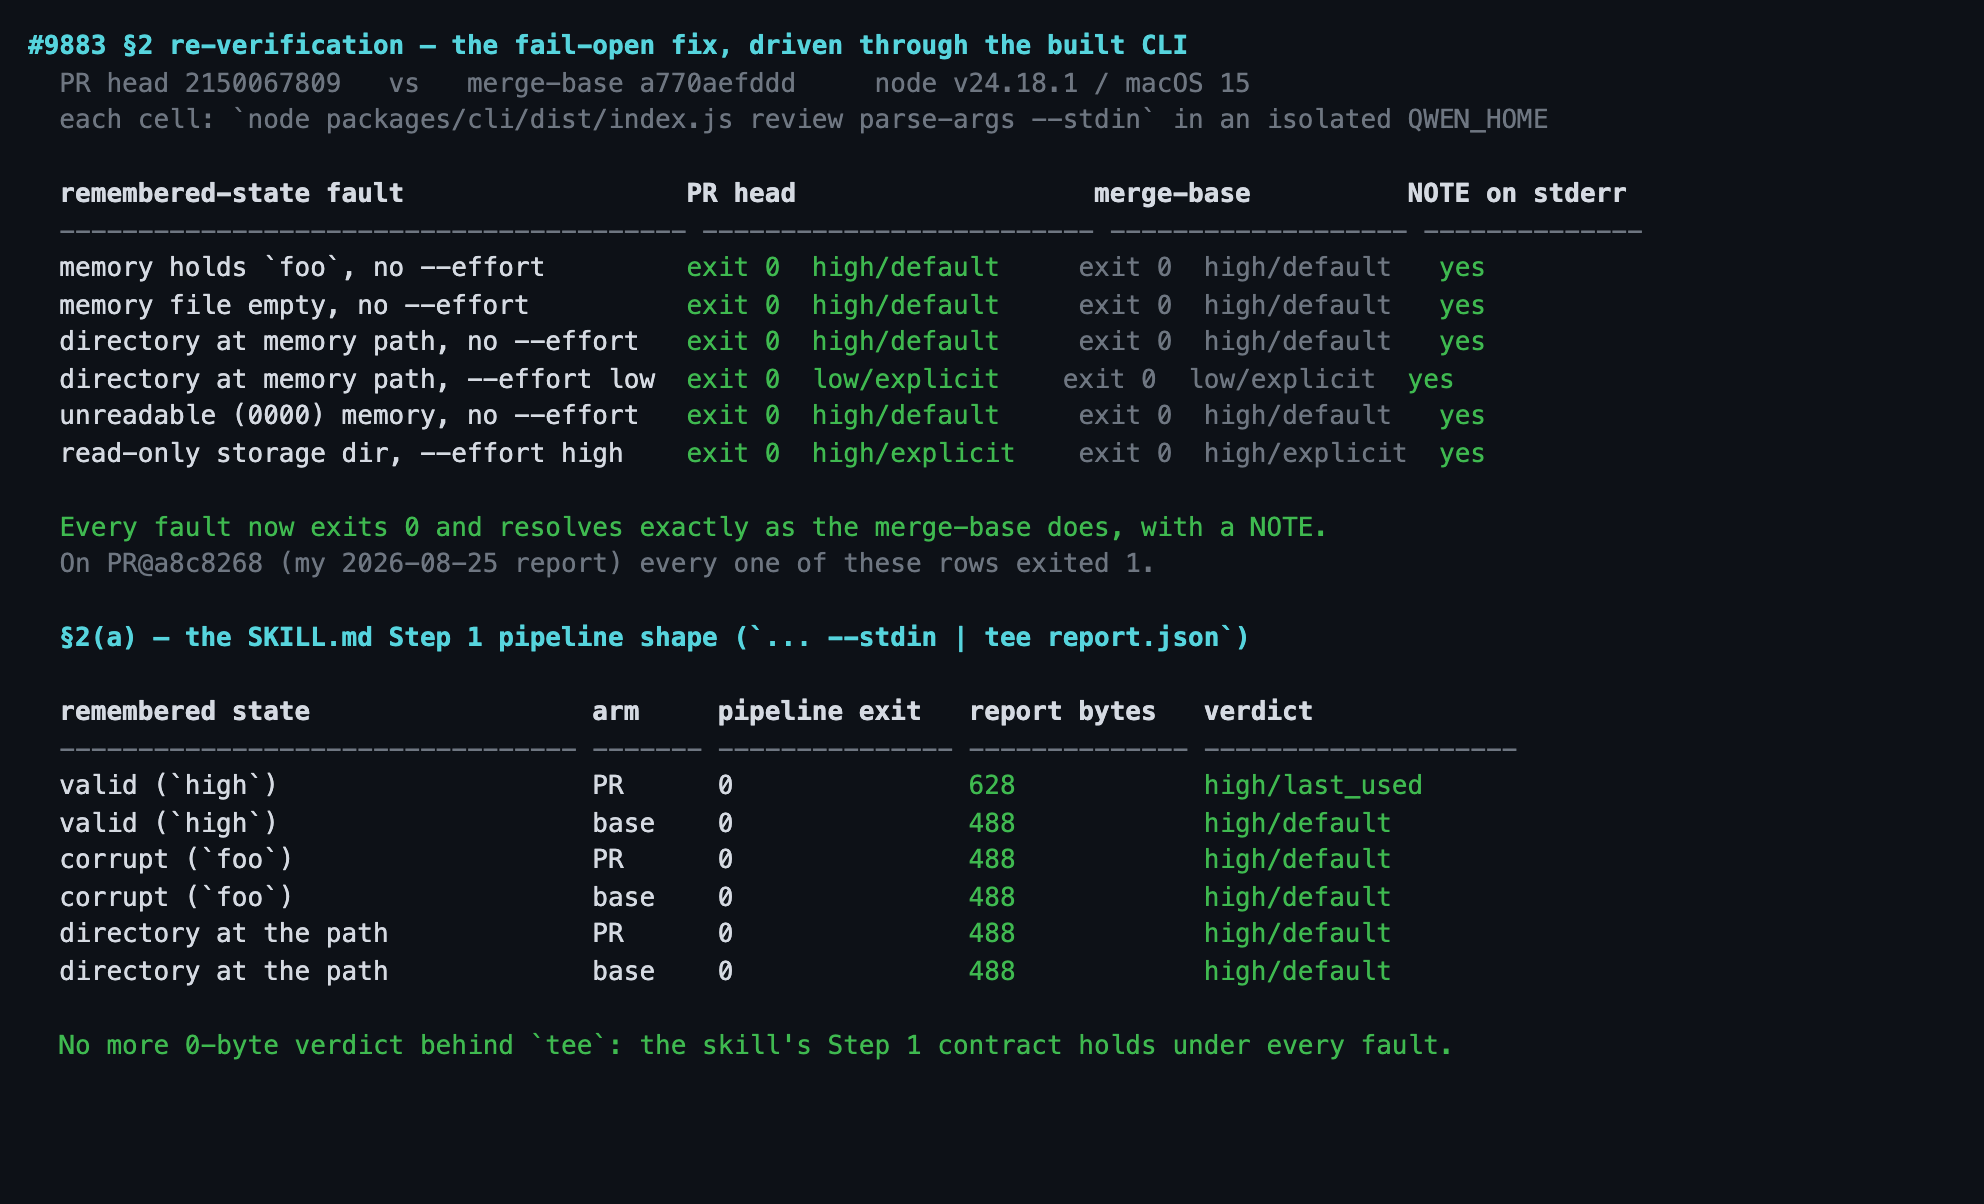Click the 'report bytes' column header
The image size is (1984, 1204).
pyautogui.click(x=1062, y=711)
